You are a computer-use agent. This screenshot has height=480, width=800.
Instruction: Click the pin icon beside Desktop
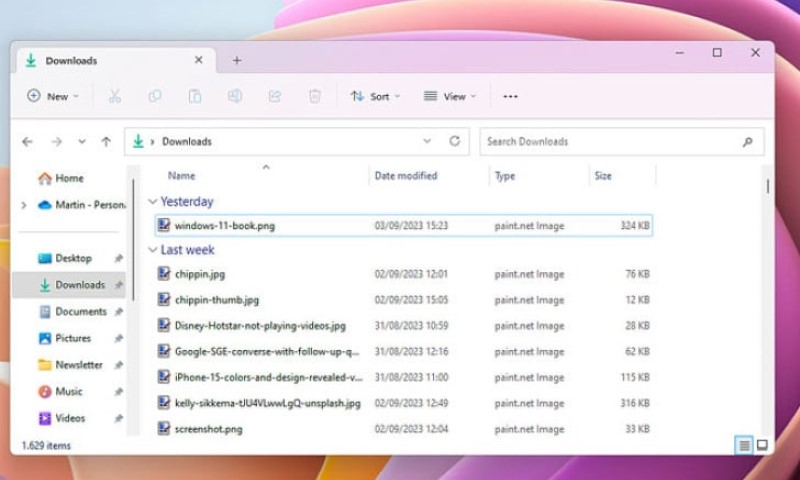pyautogui.click(x=118, y=259)
